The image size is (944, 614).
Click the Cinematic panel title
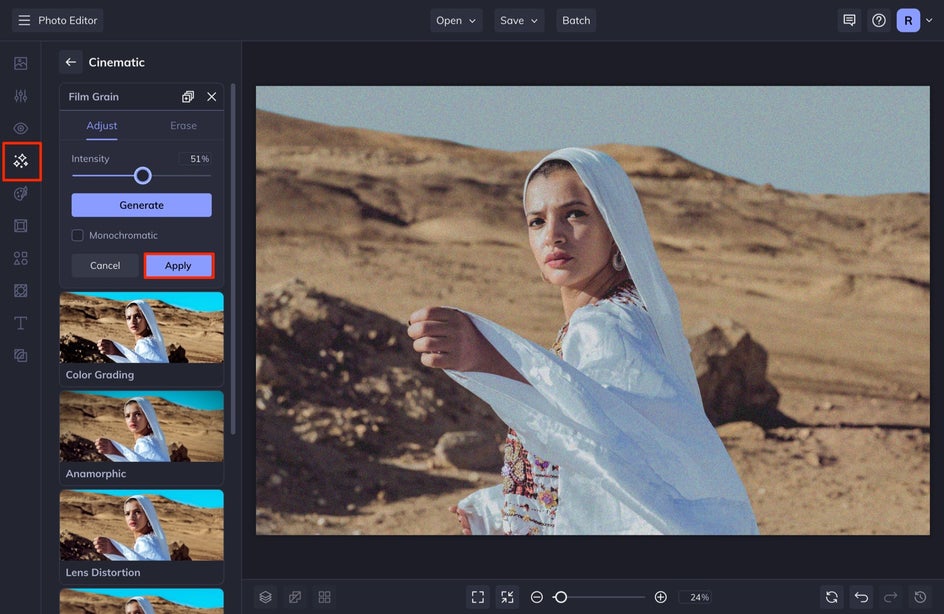click(116, 62)
